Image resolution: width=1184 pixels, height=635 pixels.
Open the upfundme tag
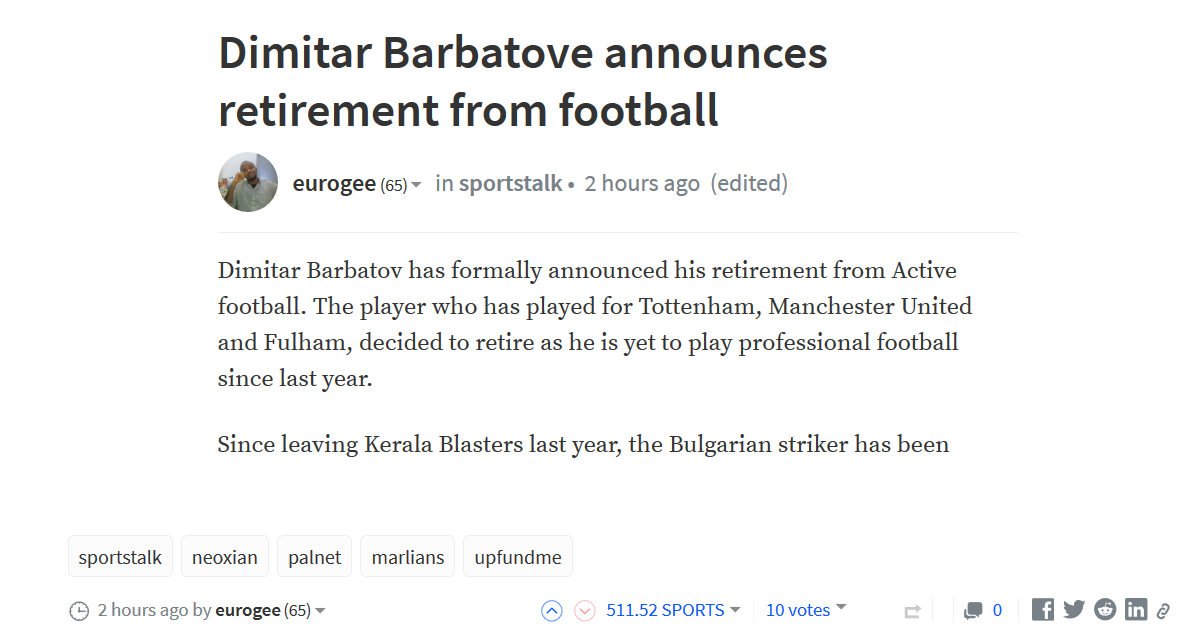(518, 557)
